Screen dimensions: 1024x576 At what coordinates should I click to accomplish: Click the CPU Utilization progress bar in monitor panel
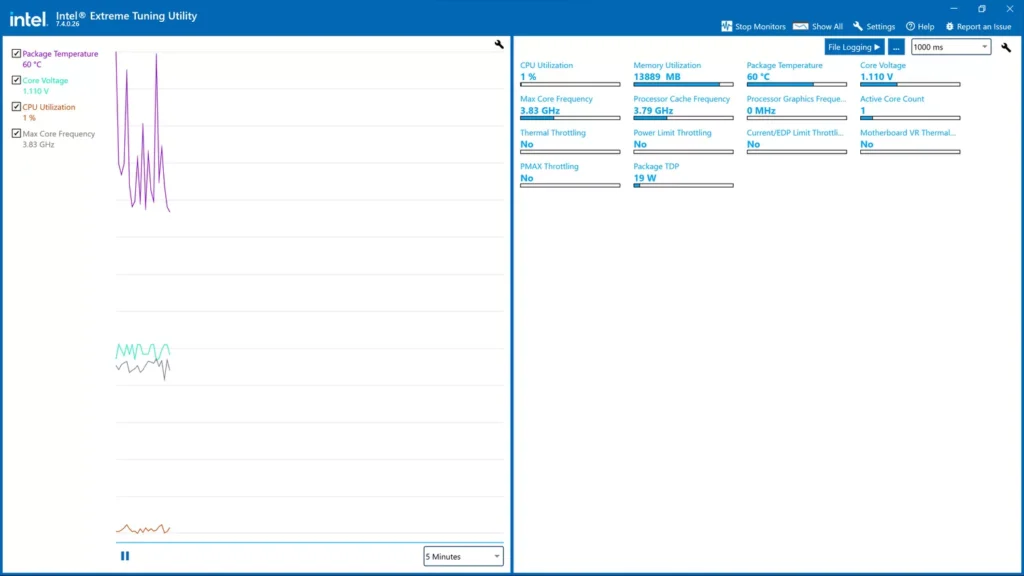(570, 84)
